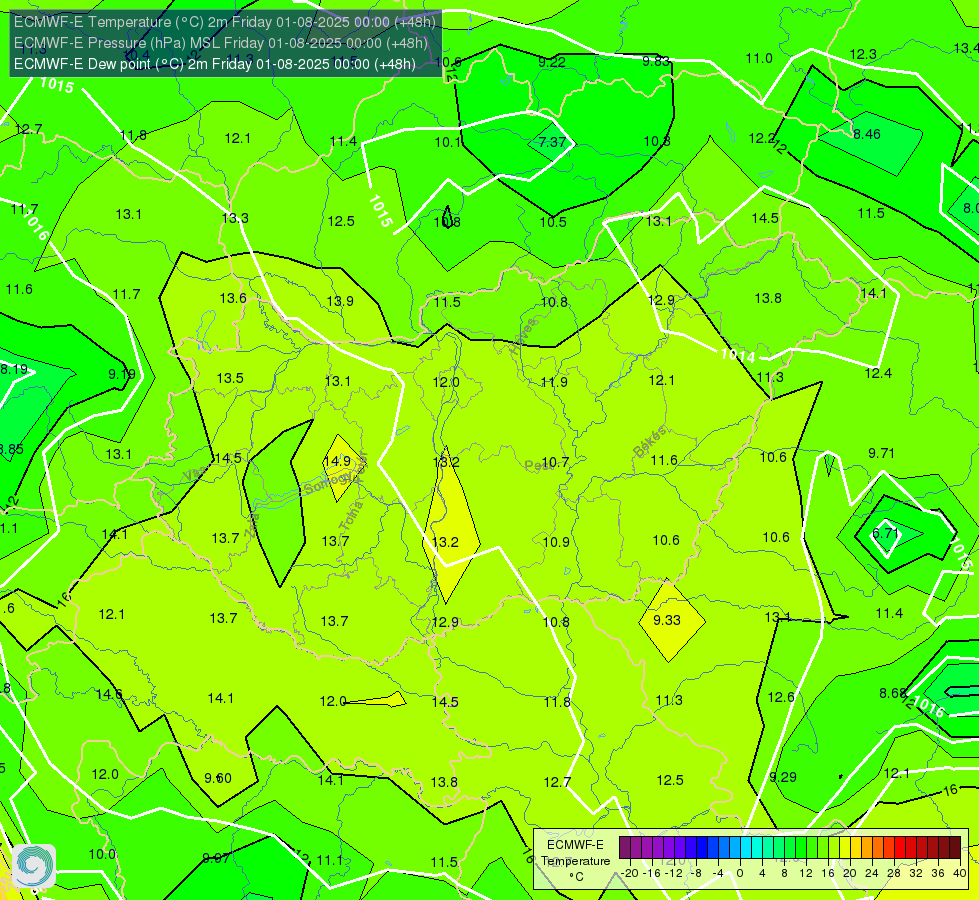Click the 13.6 value

233,298
